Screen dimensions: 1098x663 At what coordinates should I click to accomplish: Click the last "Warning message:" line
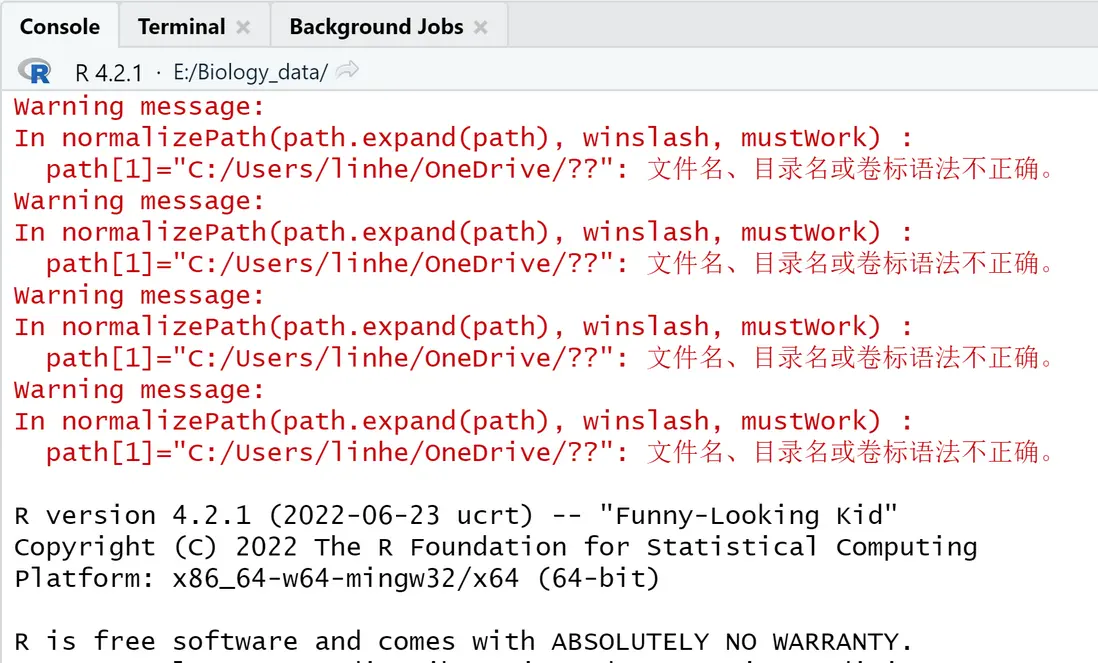[x=139, y=389]
